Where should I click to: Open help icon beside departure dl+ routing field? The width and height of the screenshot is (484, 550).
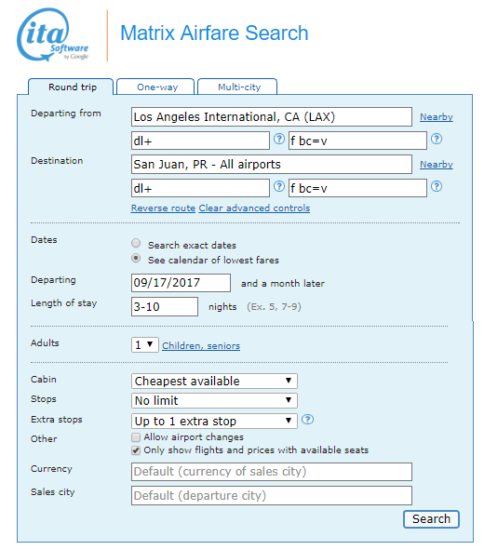279,139
